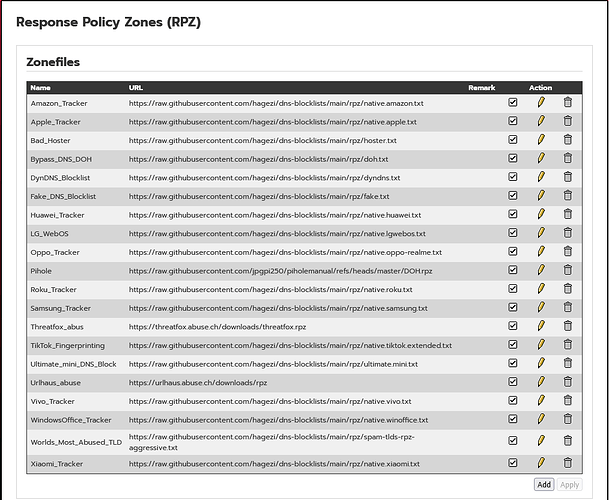Image resolution: width=609 pixels, height=500 pixels.
Task: Edit the Oppo_Tracker zone
Action: [x=541, y=252]
